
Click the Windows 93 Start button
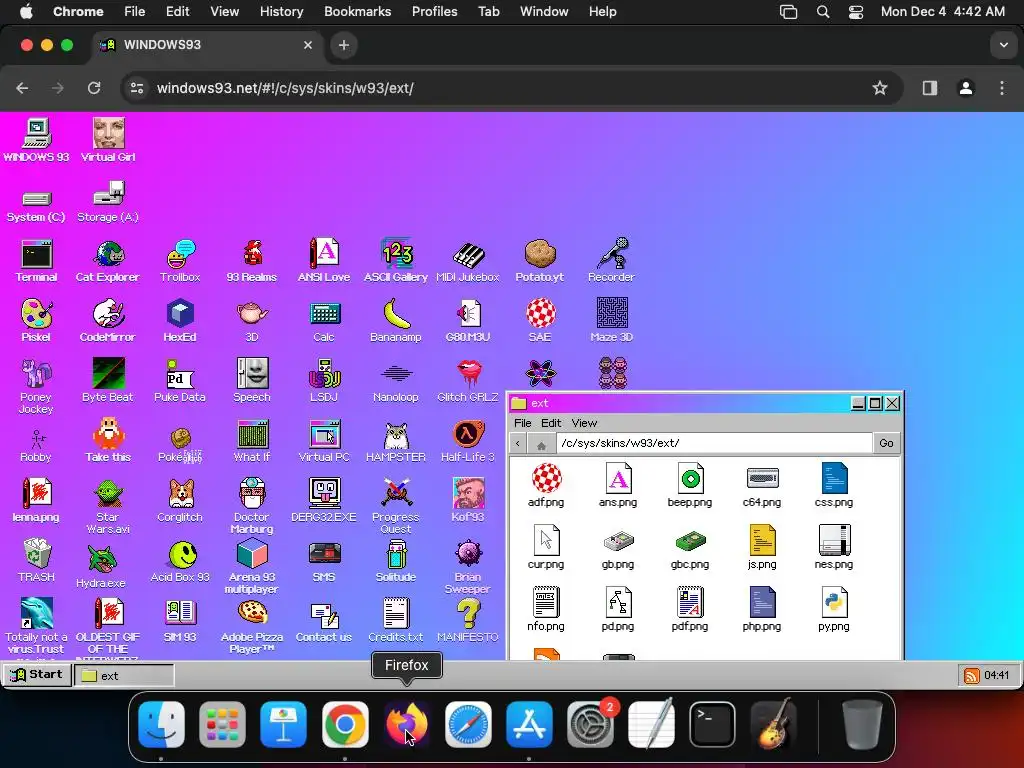36,675
